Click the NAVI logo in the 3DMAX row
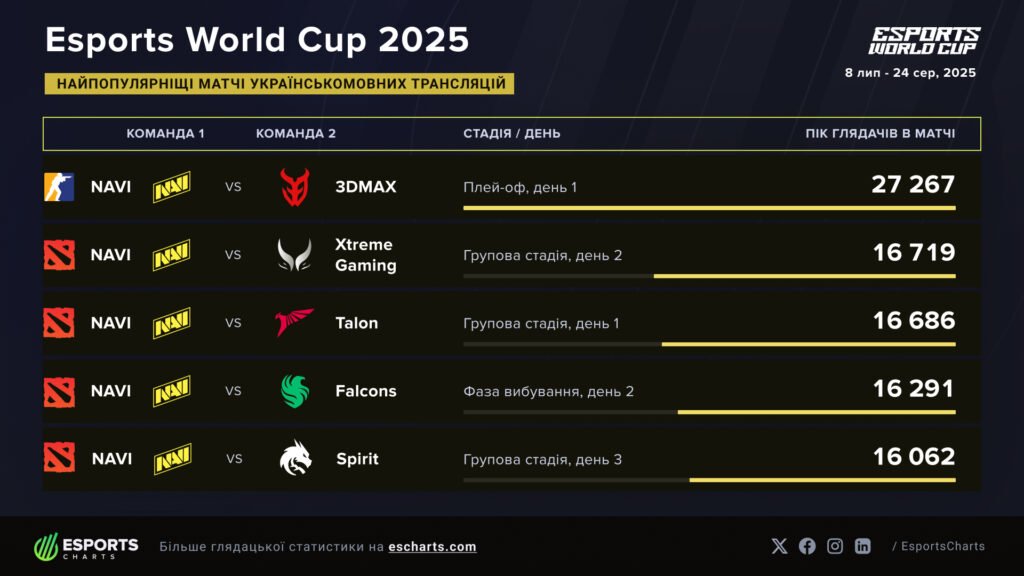Viewport: 1024px width, 576px height. pos(172,187)
